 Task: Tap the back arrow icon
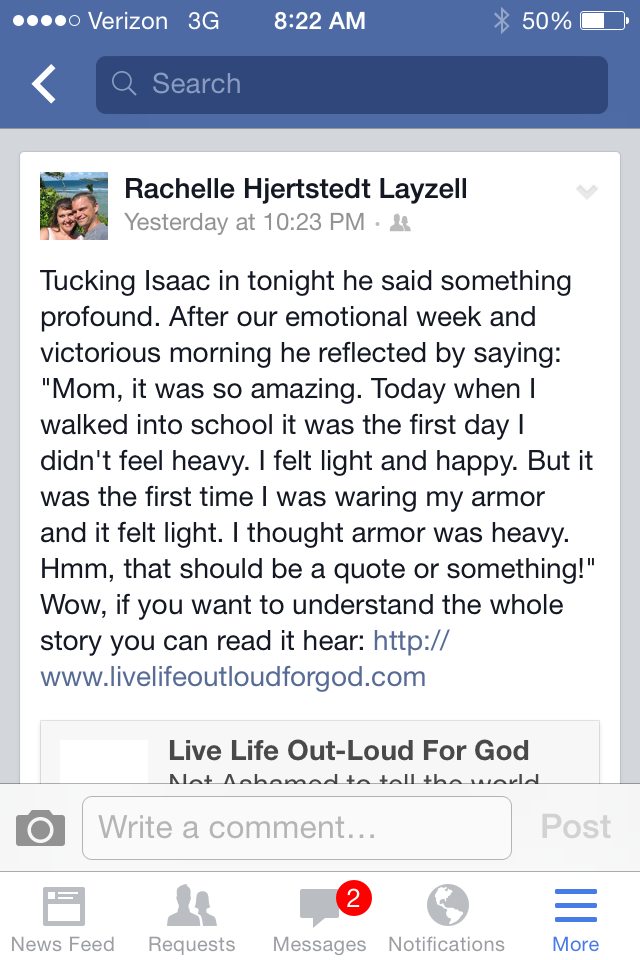pyautogui.click(x=44, y=85)
